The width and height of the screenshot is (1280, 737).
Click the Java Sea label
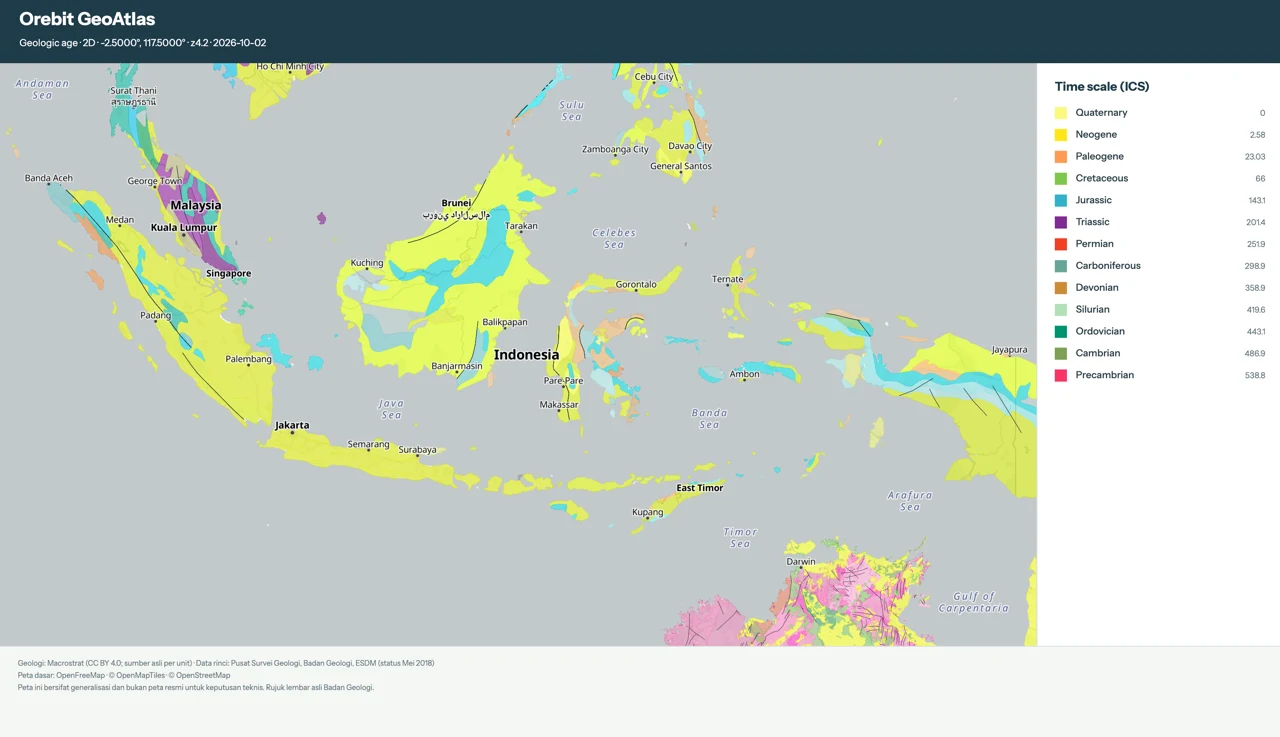(x=391, y=409)
